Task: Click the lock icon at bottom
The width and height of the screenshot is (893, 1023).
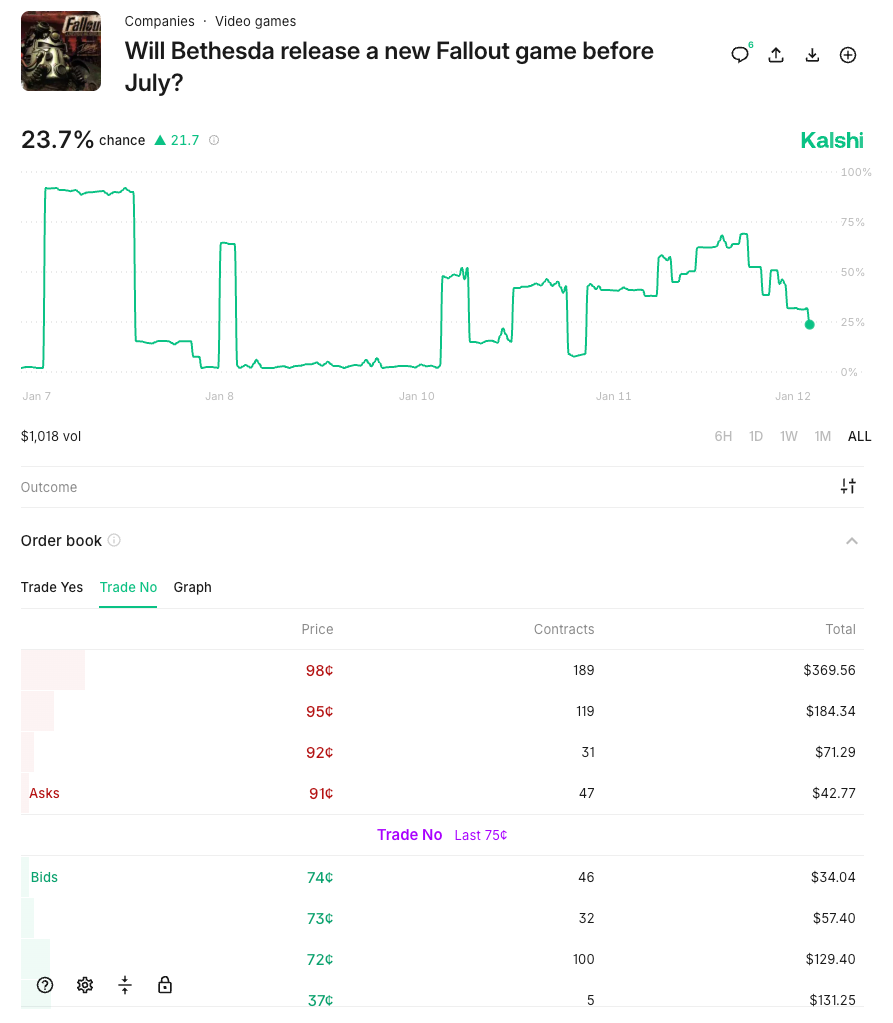Action: (x=165, y=985)
